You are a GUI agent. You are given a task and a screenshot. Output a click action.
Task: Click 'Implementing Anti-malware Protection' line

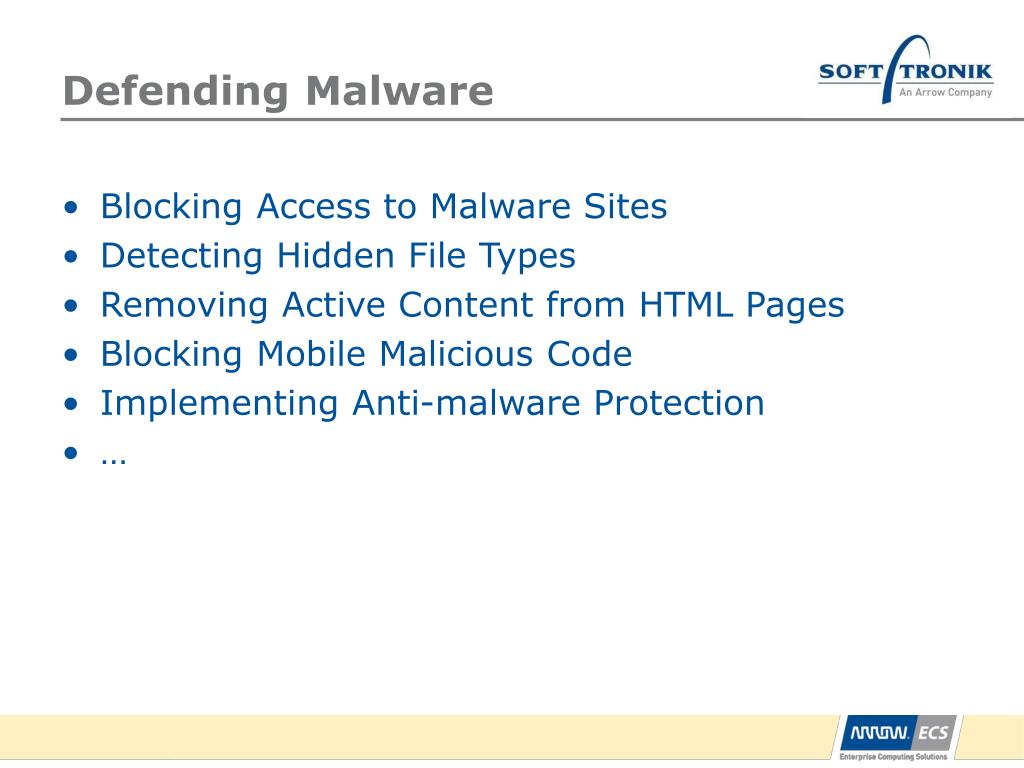[432, 403]
